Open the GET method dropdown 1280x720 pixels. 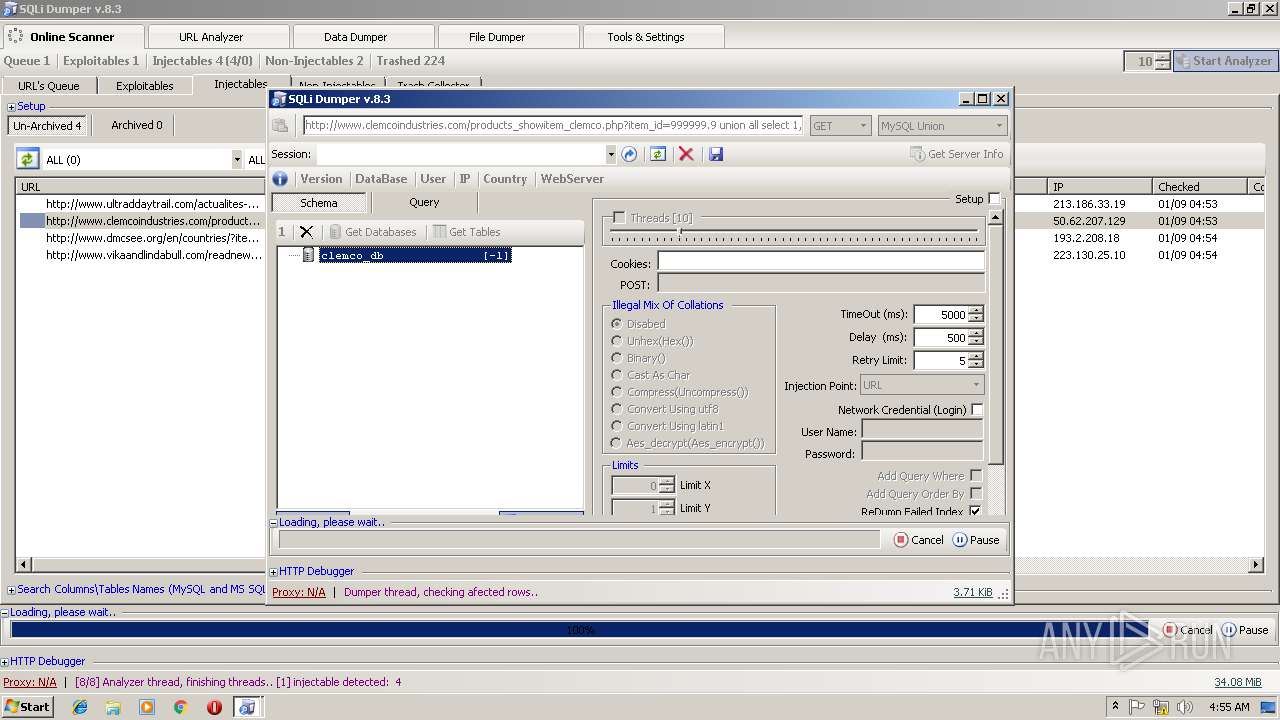point(839,126)
